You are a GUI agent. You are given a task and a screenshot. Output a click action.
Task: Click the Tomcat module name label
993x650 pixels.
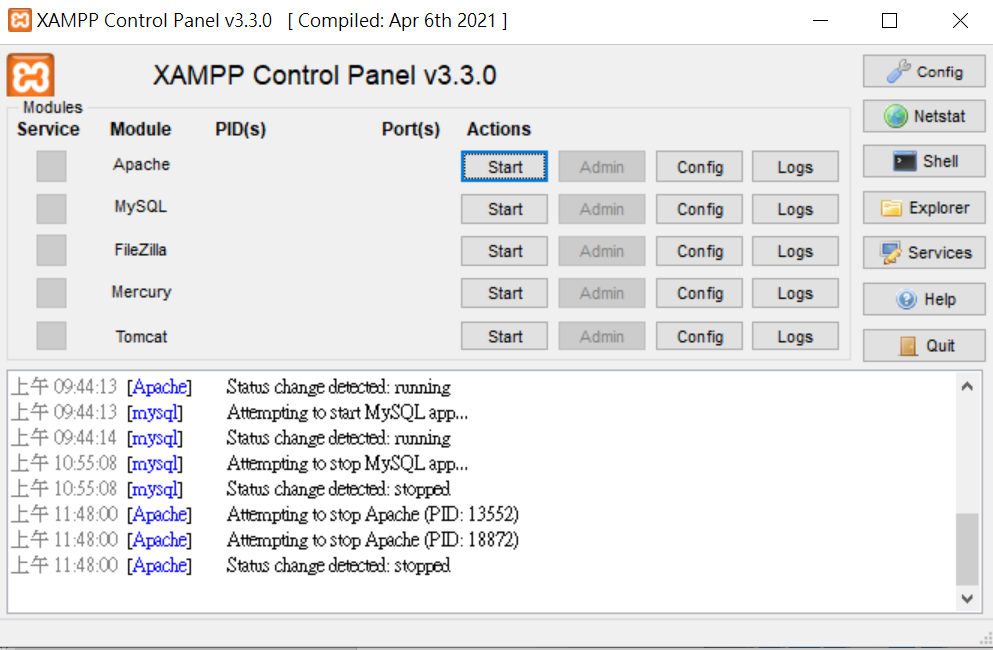(x=141, y=336)
